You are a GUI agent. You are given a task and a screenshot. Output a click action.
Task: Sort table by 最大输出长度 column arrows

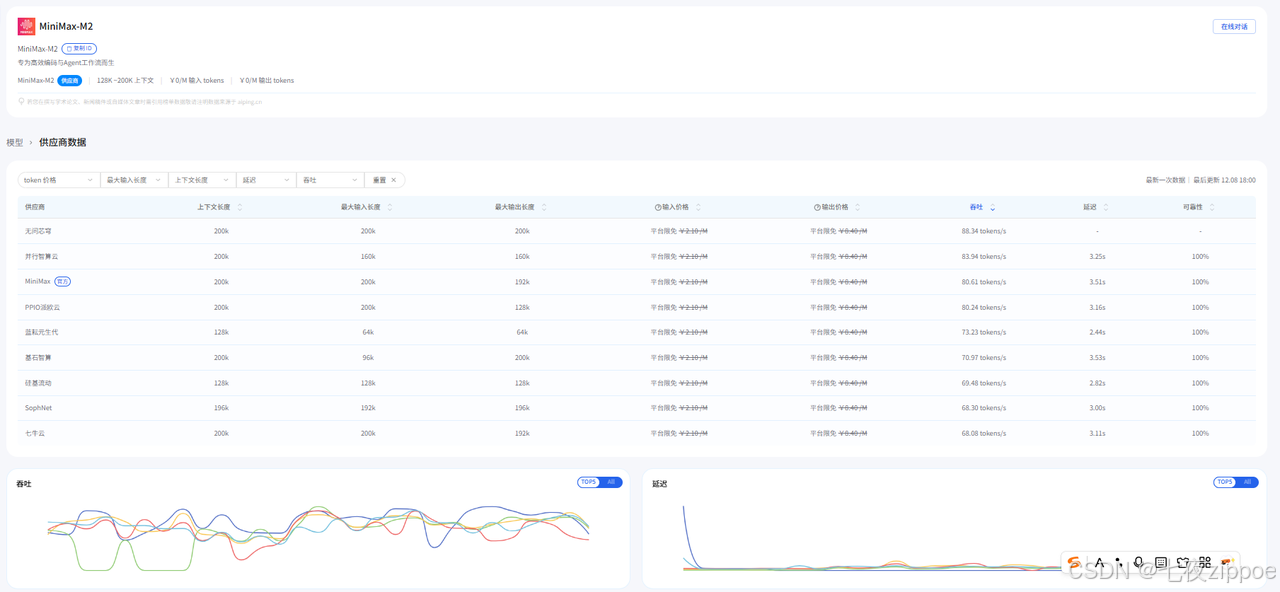pyautogui.click(x=544, y=207)
